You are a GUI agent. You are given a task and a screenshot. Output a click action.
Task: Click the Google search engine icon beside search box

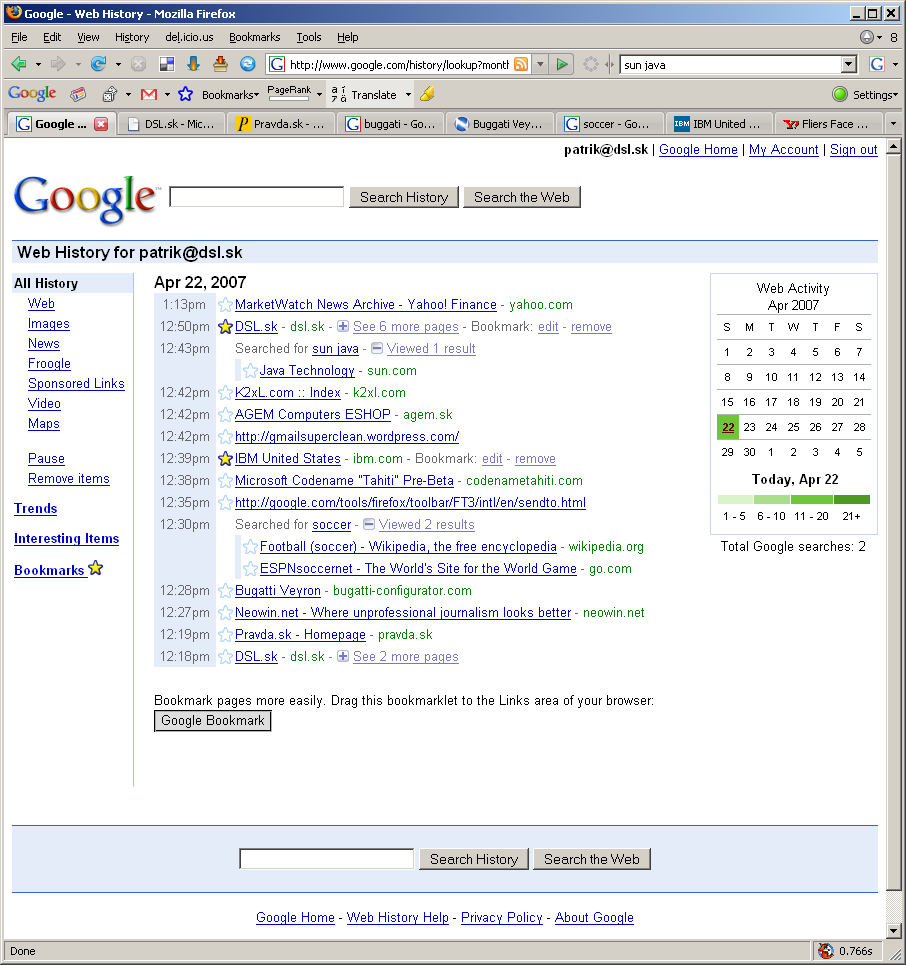click(x=876, y=64)
